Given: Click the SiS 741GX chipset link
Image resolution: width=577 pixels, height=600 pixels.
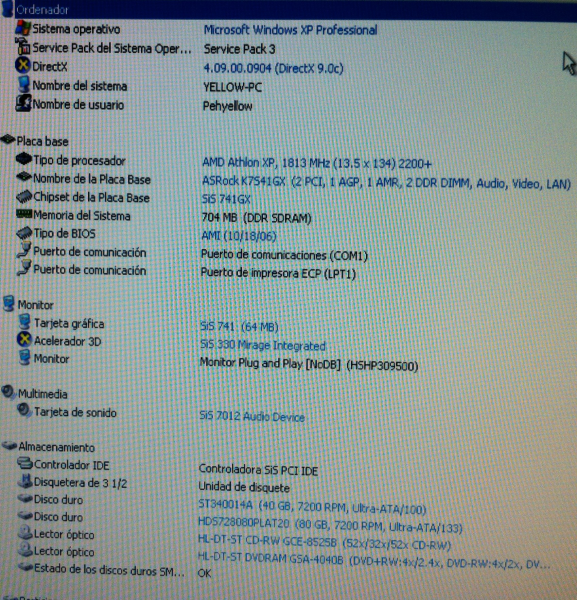Looking at the screenshot, I should pos(226,199).
